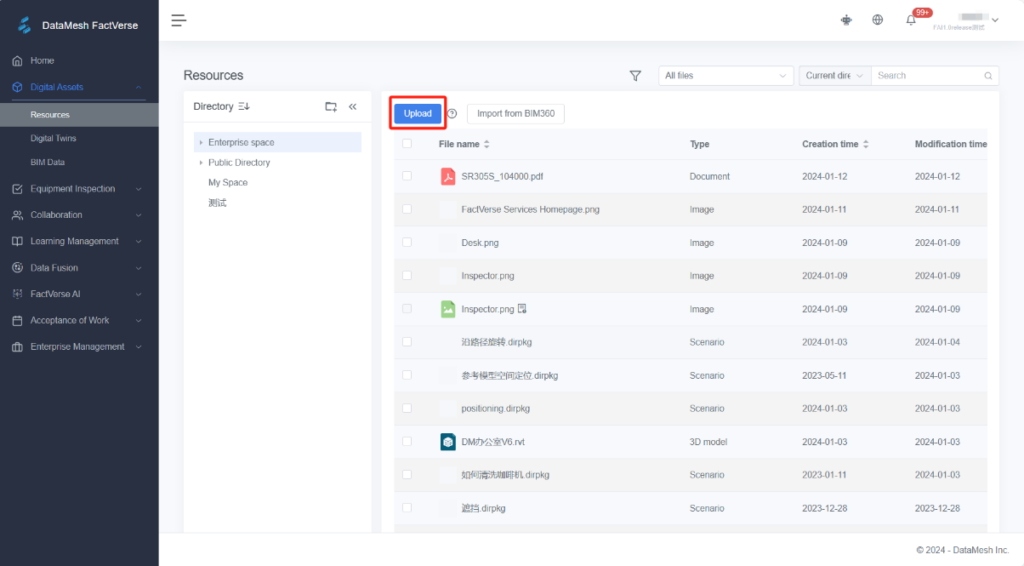Screen dimensions: 1024x566
Task: Sort by Creation time arrows
Action: click(x=865, y=144)
